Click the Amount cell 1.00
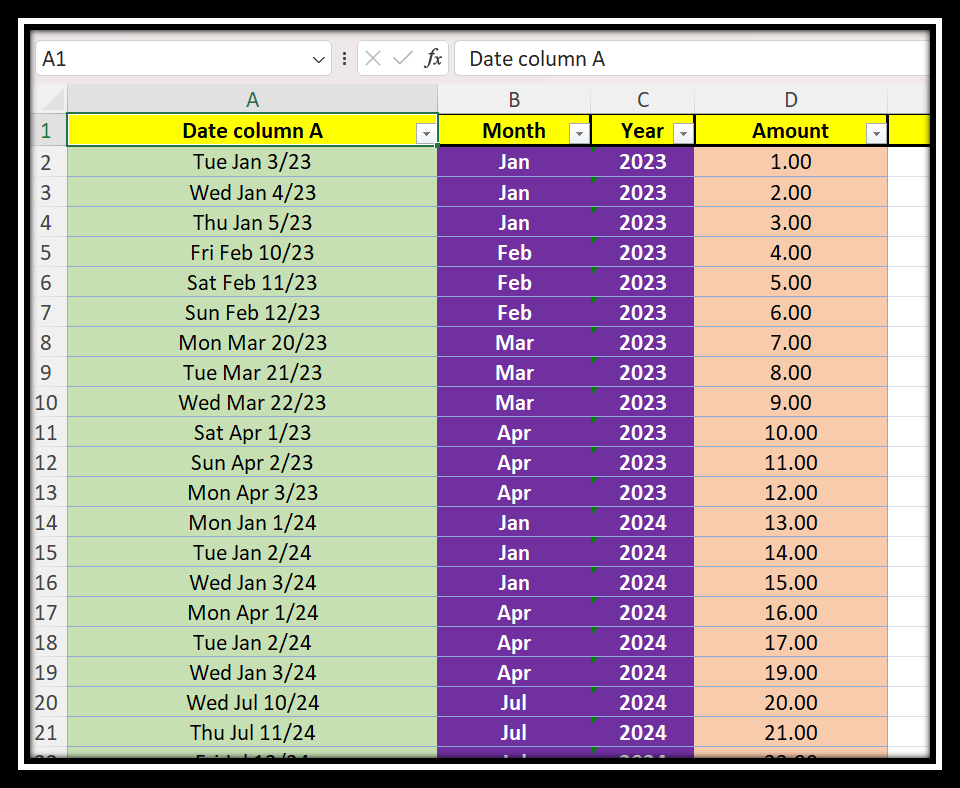The image size is (960, 788). coord(791,162)
